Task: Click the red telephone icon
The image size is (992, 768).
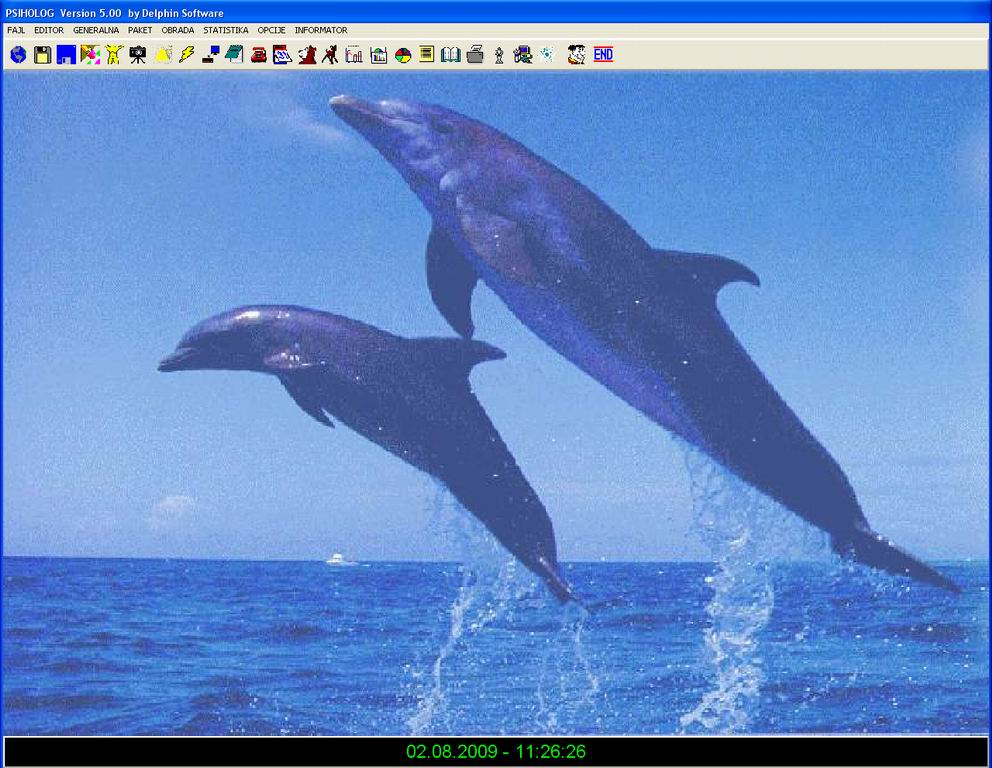Action: pos(258,55)
